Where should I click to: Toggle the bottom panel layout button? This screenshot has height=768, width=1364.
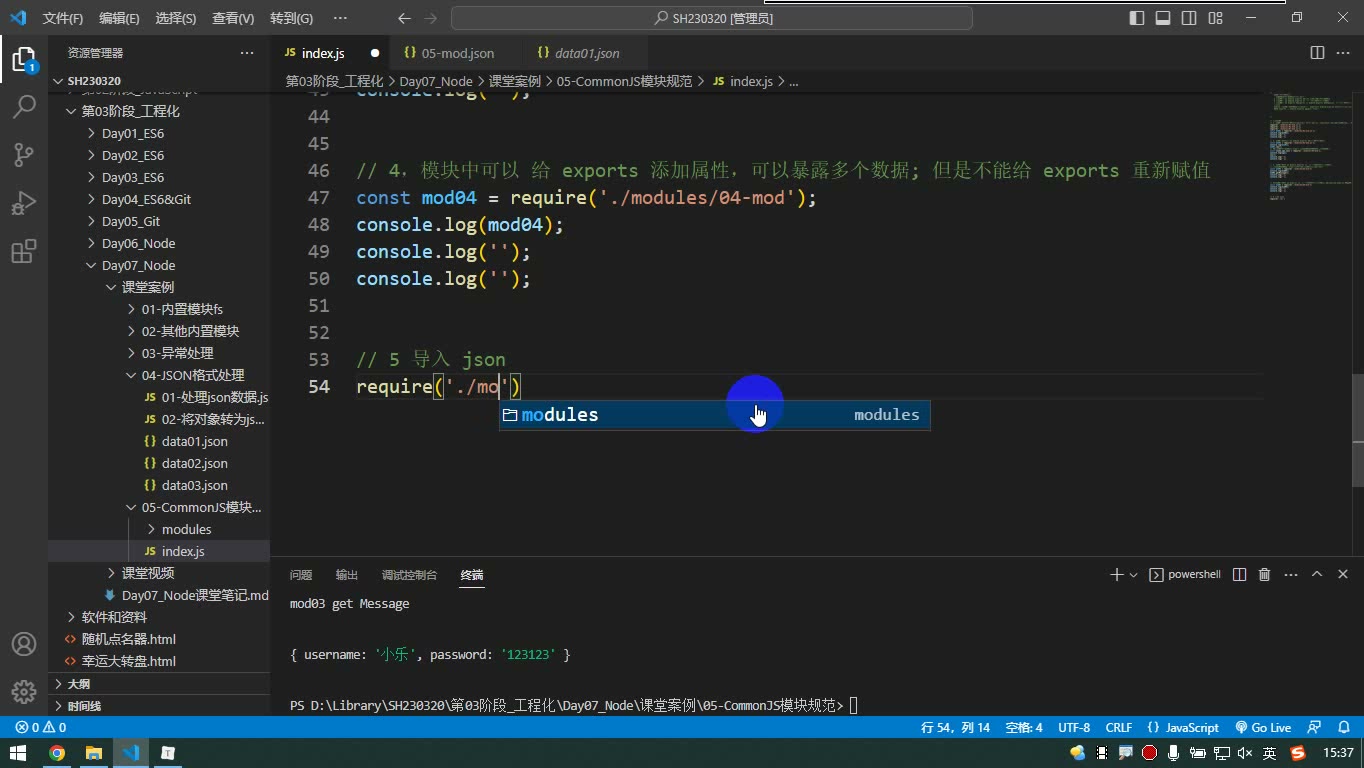click(x=1163, y=18)
